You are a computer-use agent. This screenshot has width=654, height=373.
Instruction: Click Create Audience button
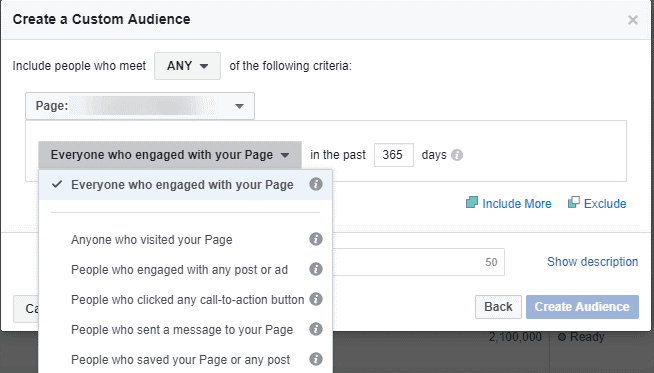tap(582, 307)
